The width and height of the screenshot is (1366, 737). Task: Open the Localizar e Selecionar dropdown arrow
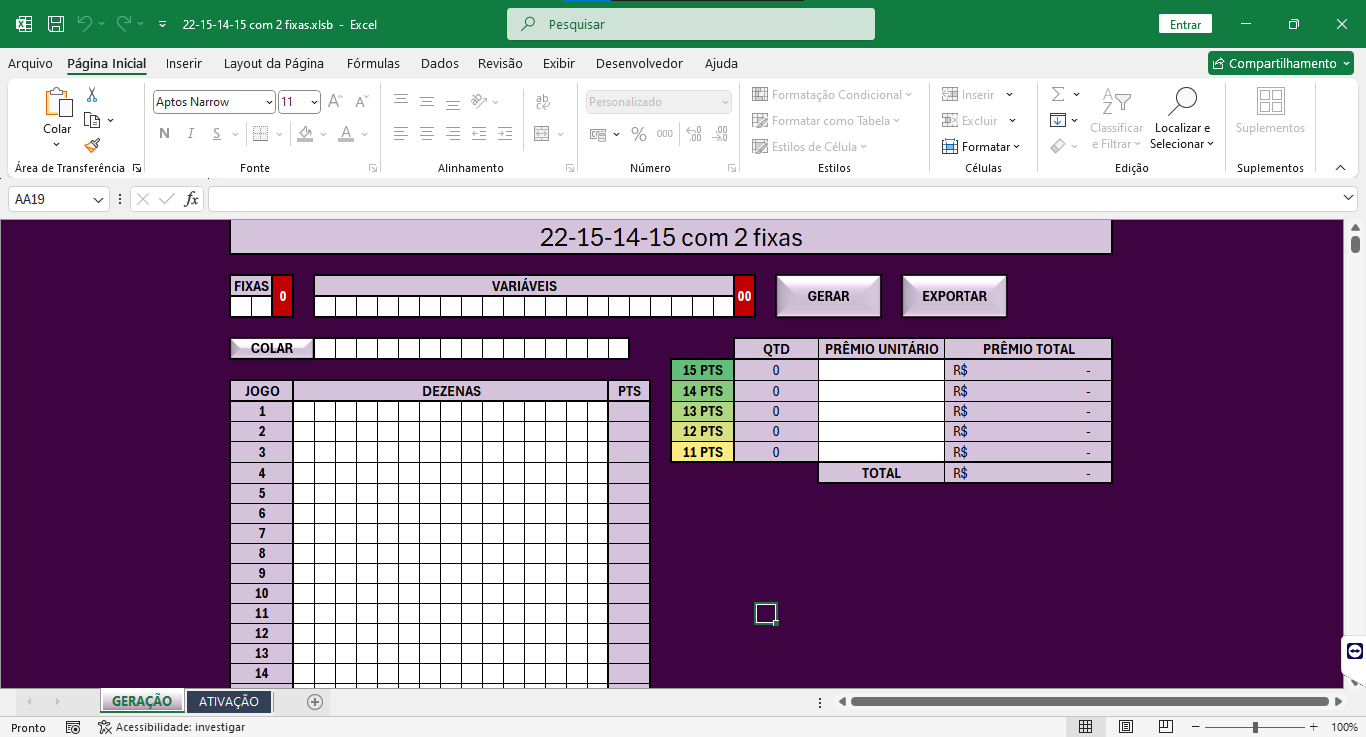1210,144
